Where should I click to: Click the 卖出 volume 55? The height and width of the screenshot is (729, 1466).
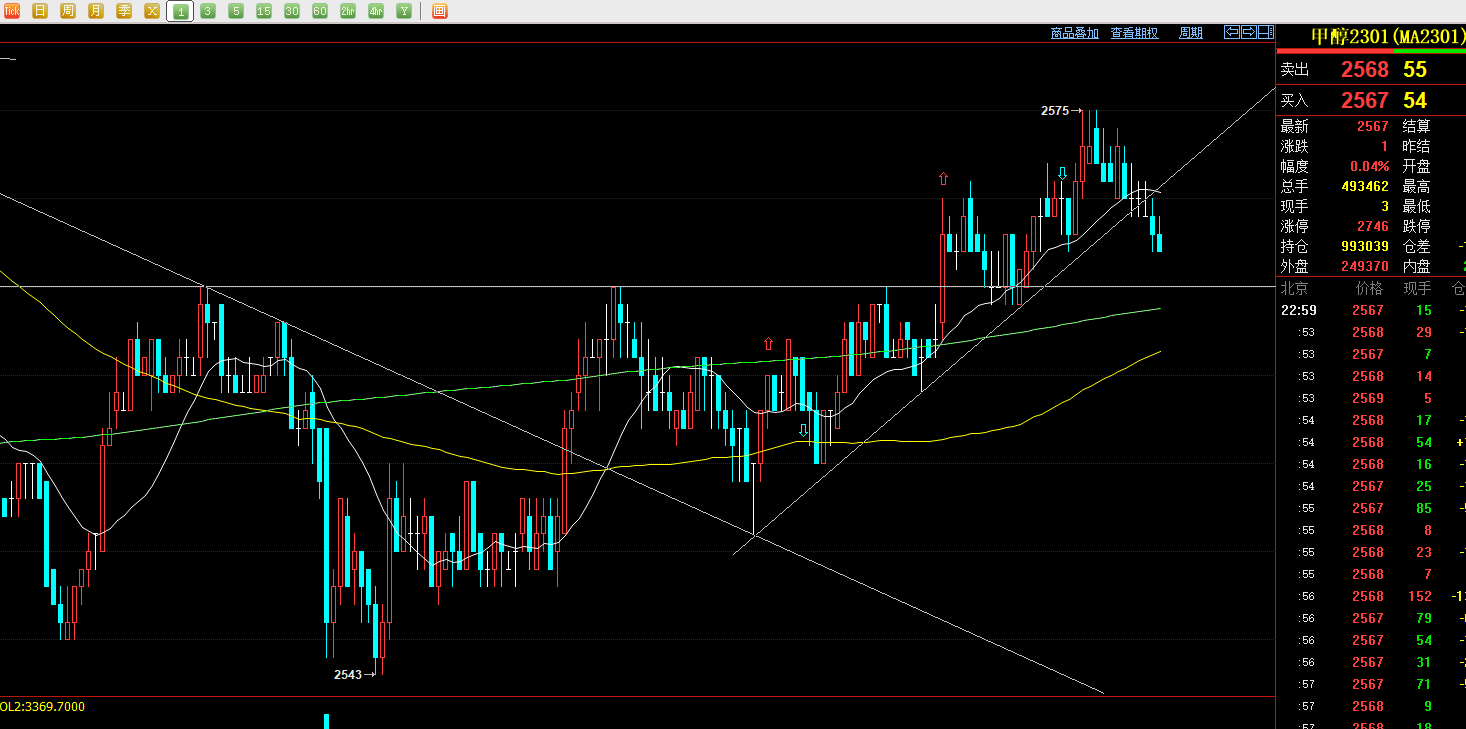click(1415, 69)
